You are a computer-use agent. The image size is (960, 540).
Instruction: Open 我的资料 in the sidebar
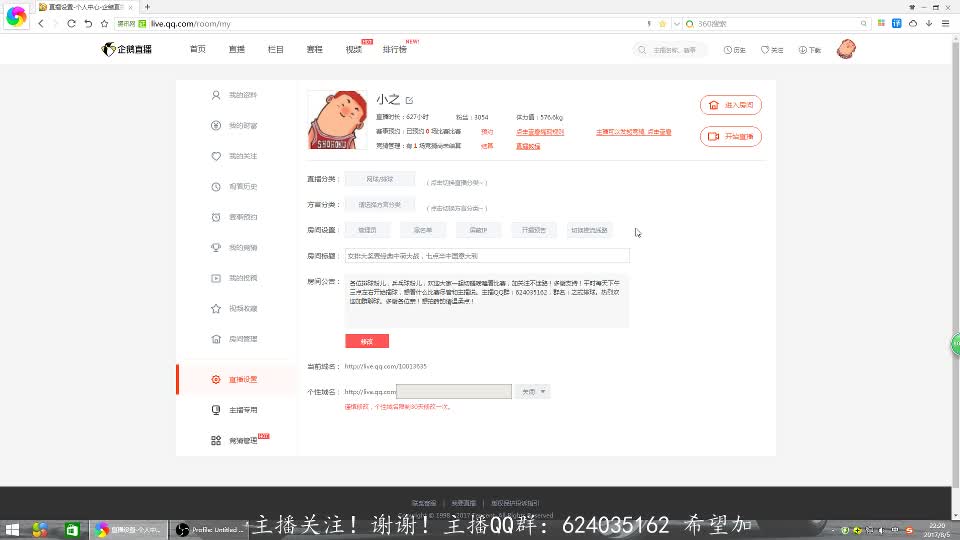point(241,96)
